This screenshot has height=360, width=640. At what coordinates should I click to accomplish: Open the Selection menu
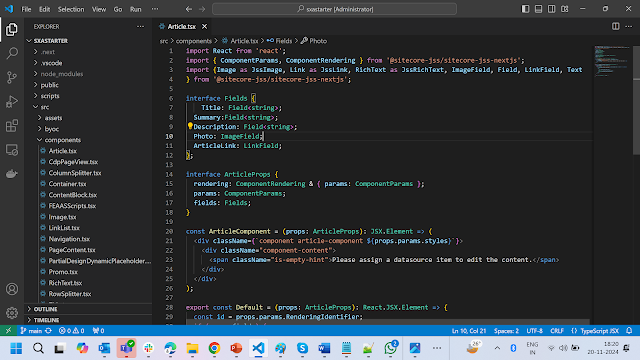pos(71,9)
